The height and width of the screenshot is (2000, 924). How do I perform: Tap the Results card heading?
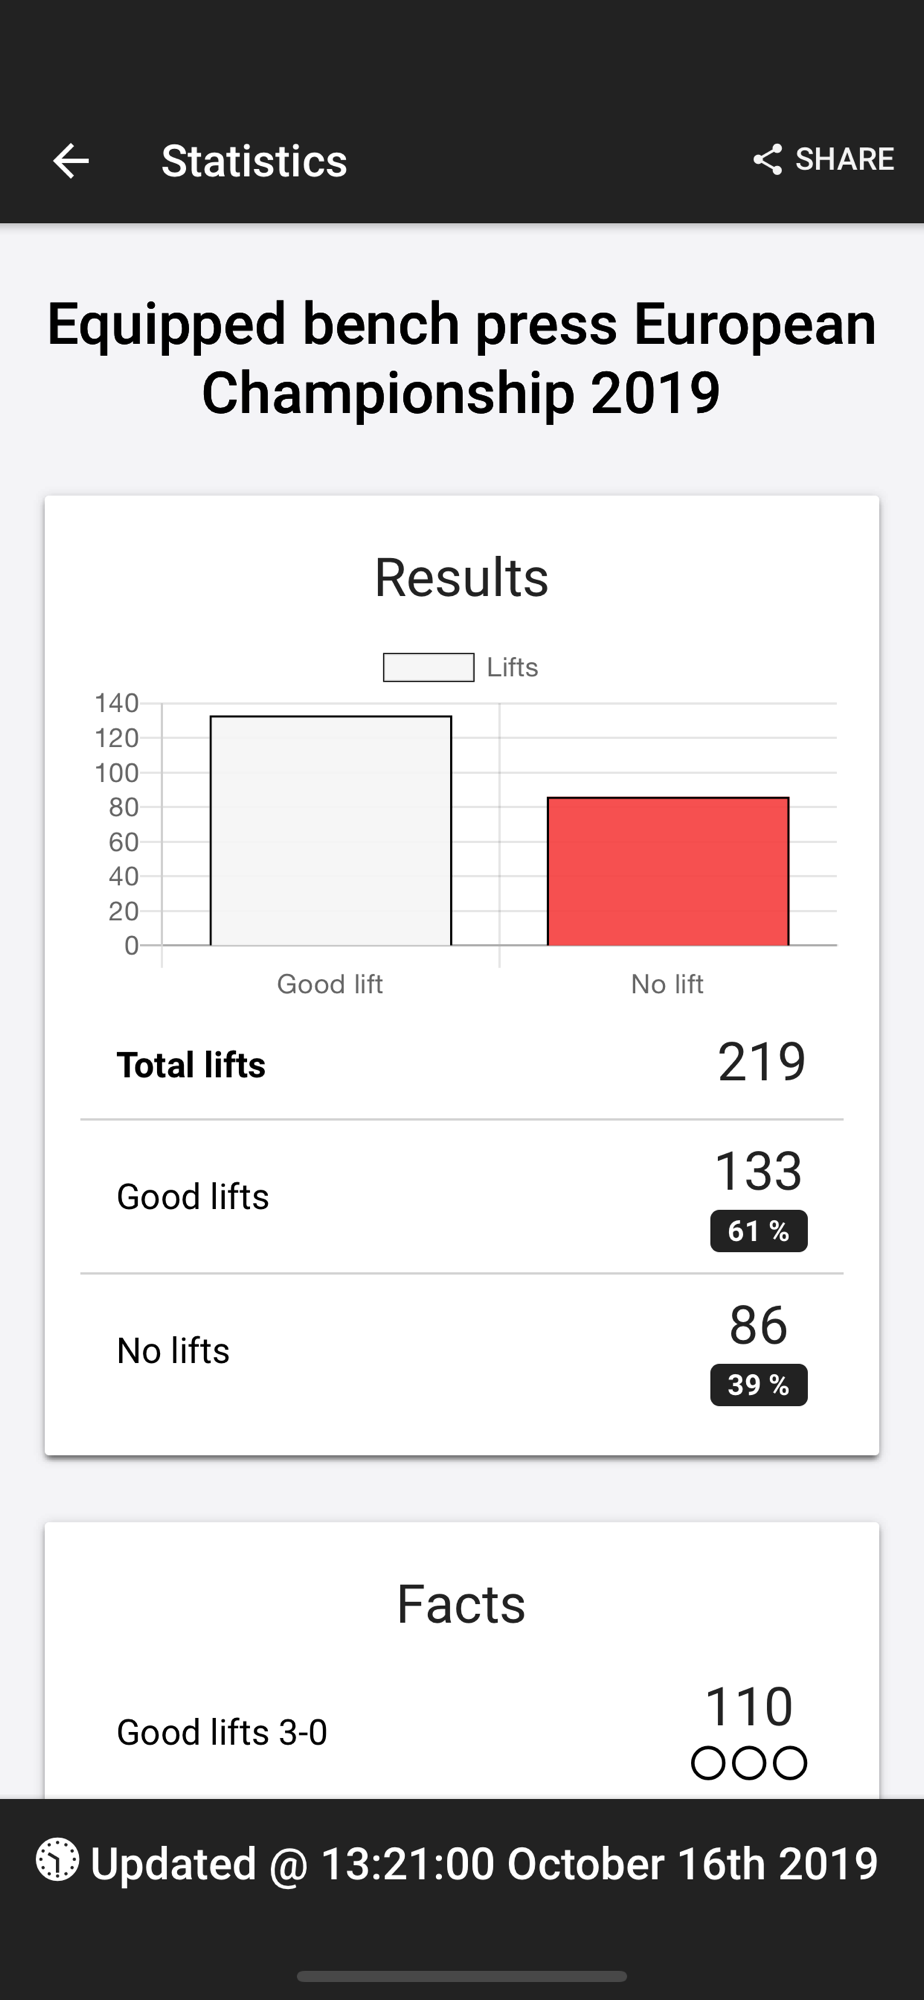462,577
